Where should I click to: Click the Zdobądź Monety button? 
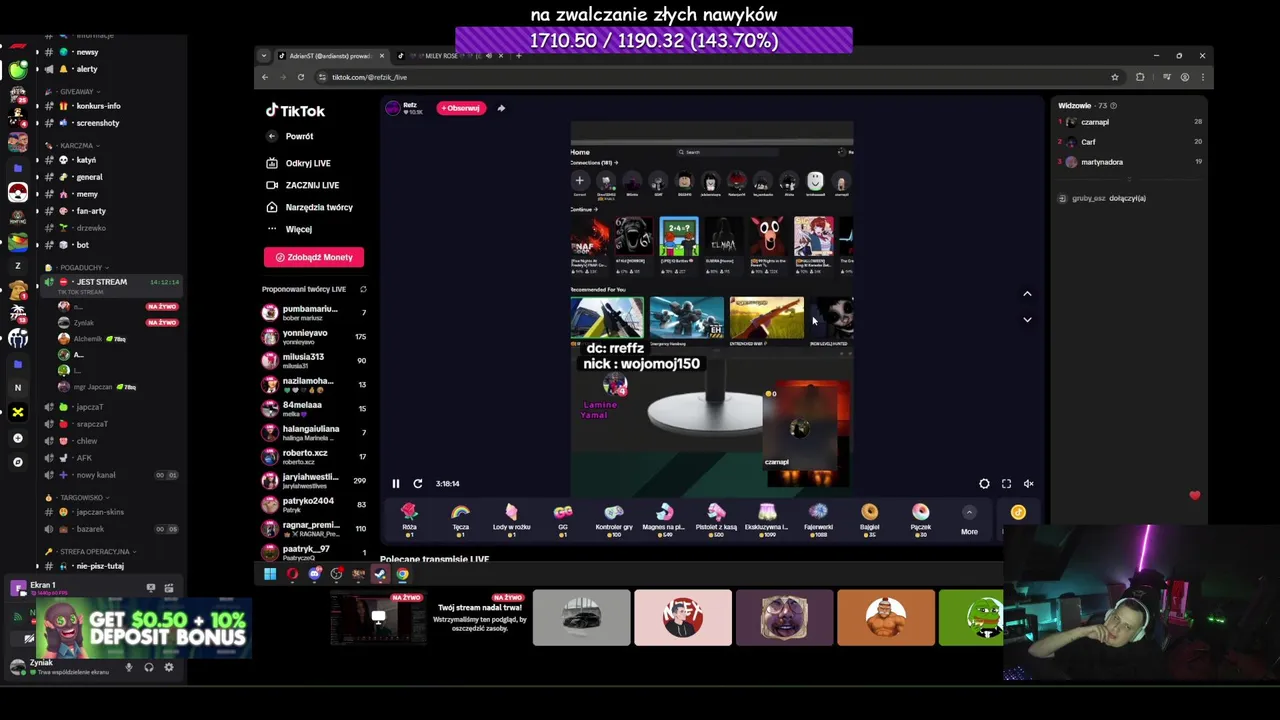click(x=314, y=257)
